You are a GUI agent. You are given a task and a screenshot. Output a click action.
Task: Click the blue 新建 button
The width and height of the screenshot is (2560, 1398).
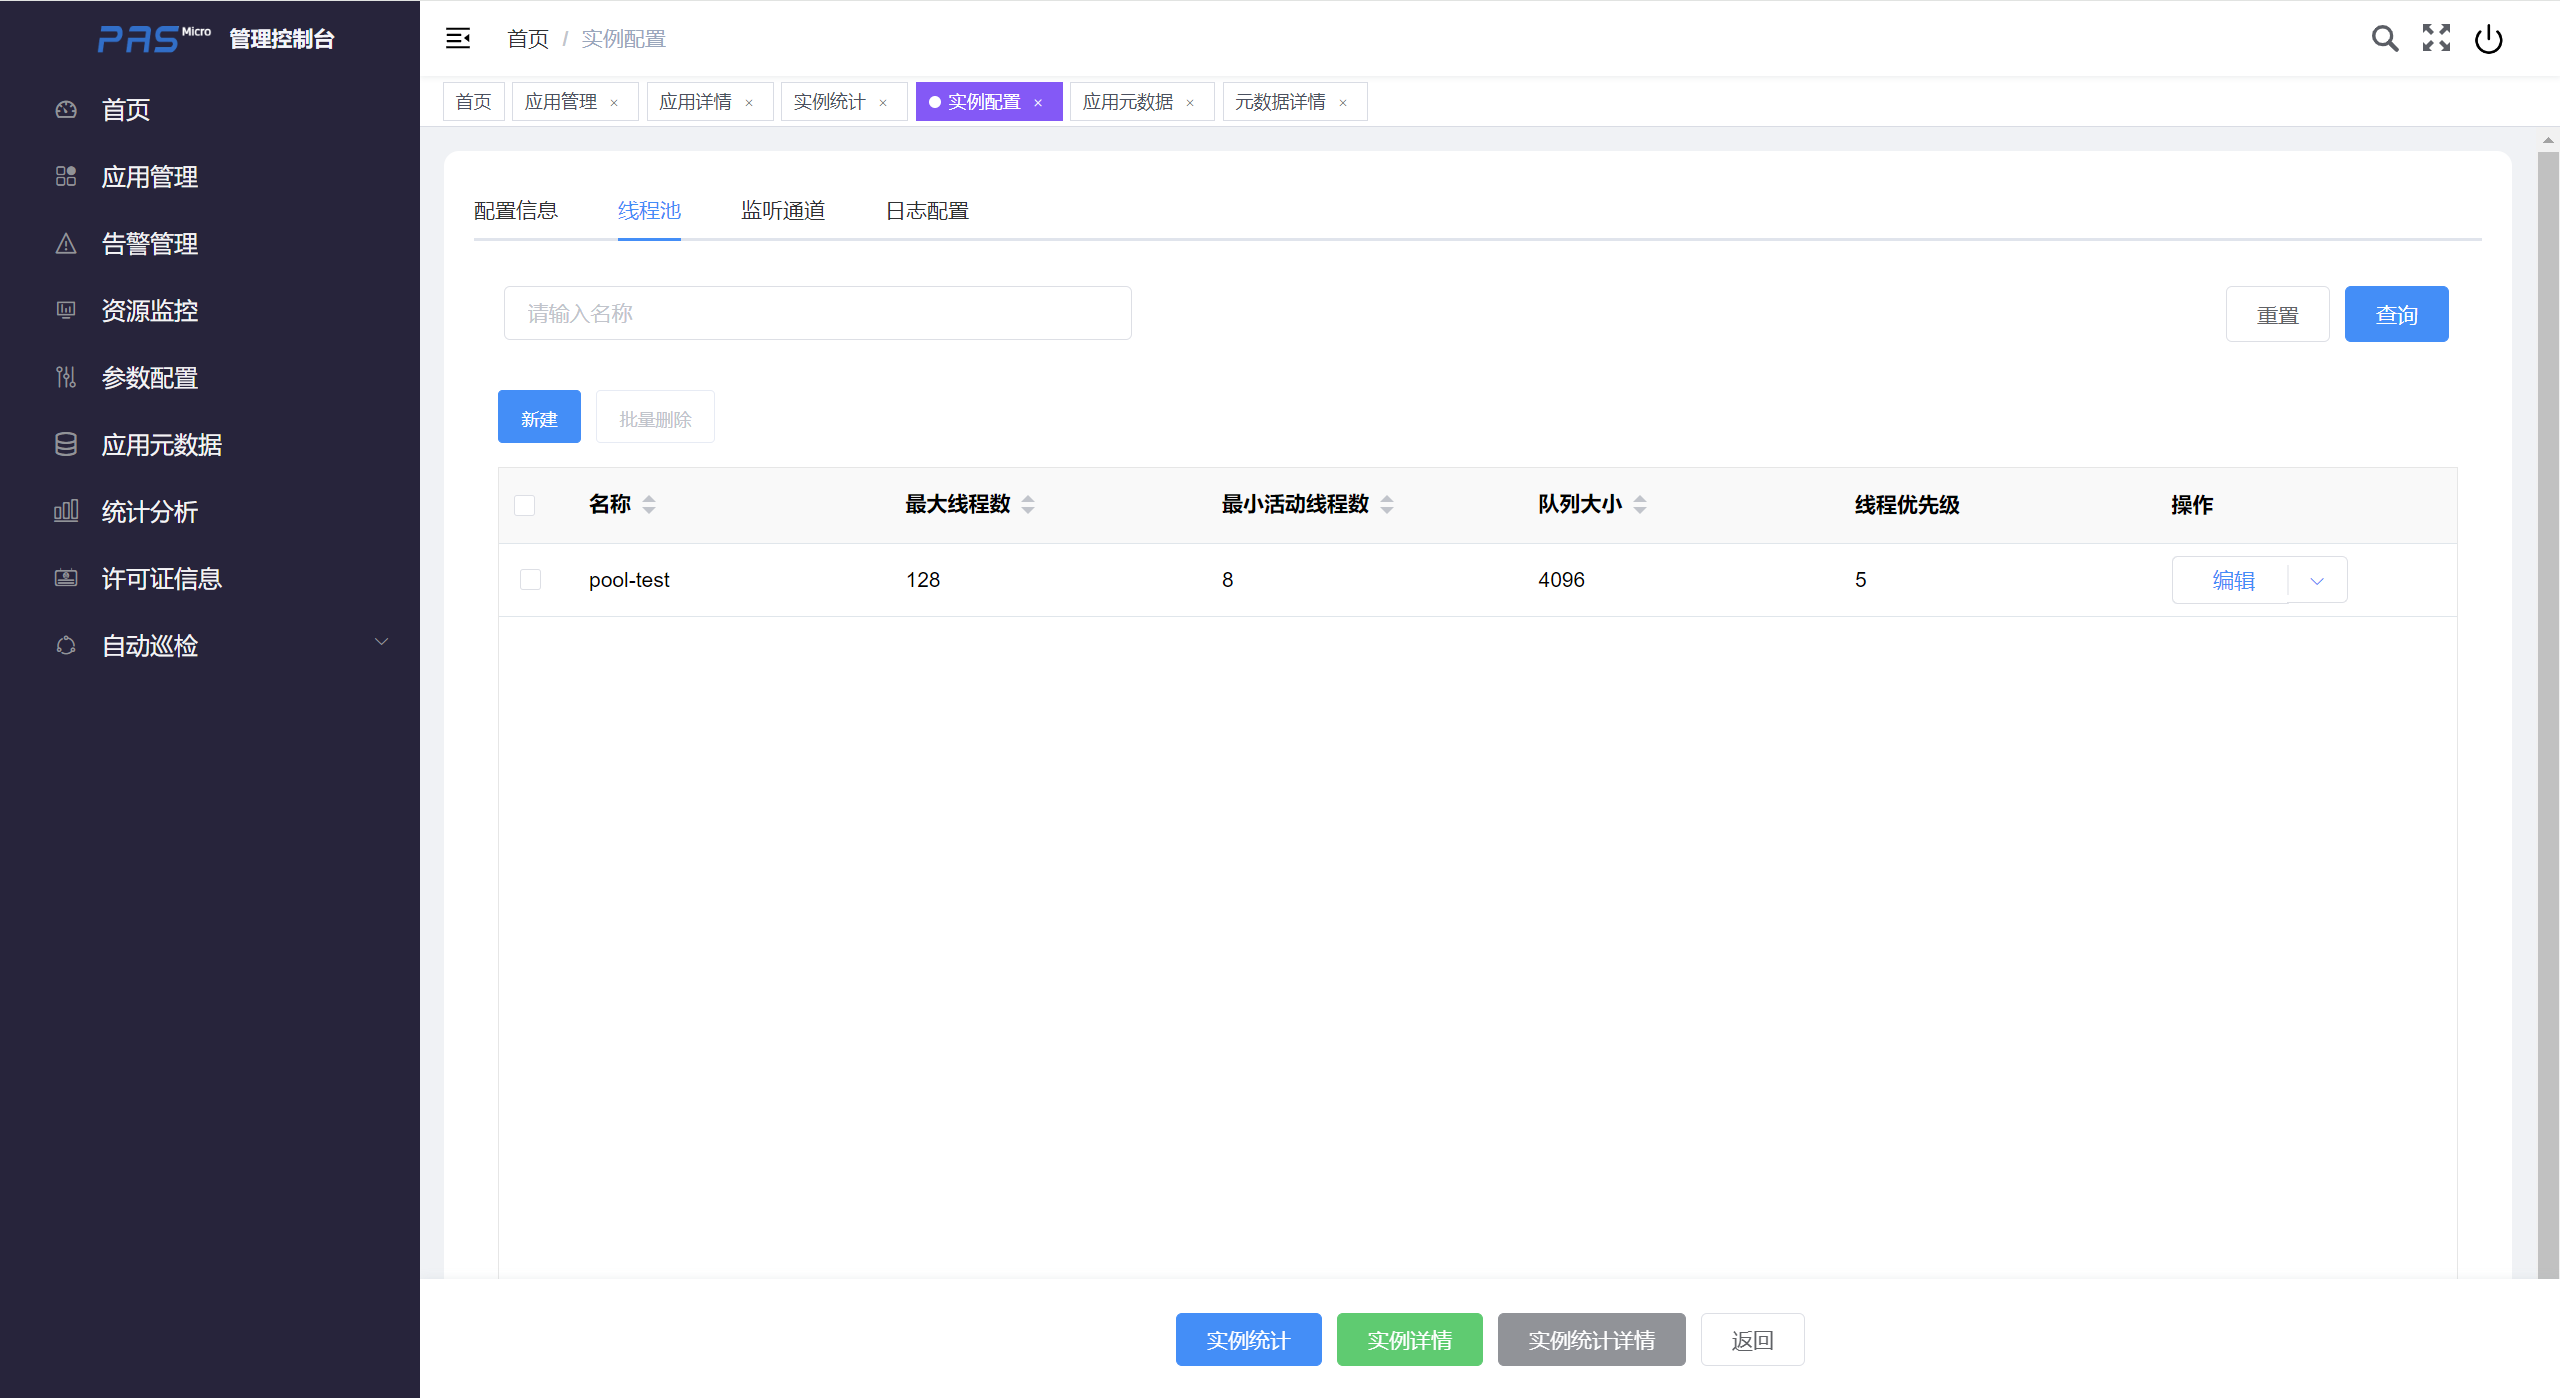539,418
